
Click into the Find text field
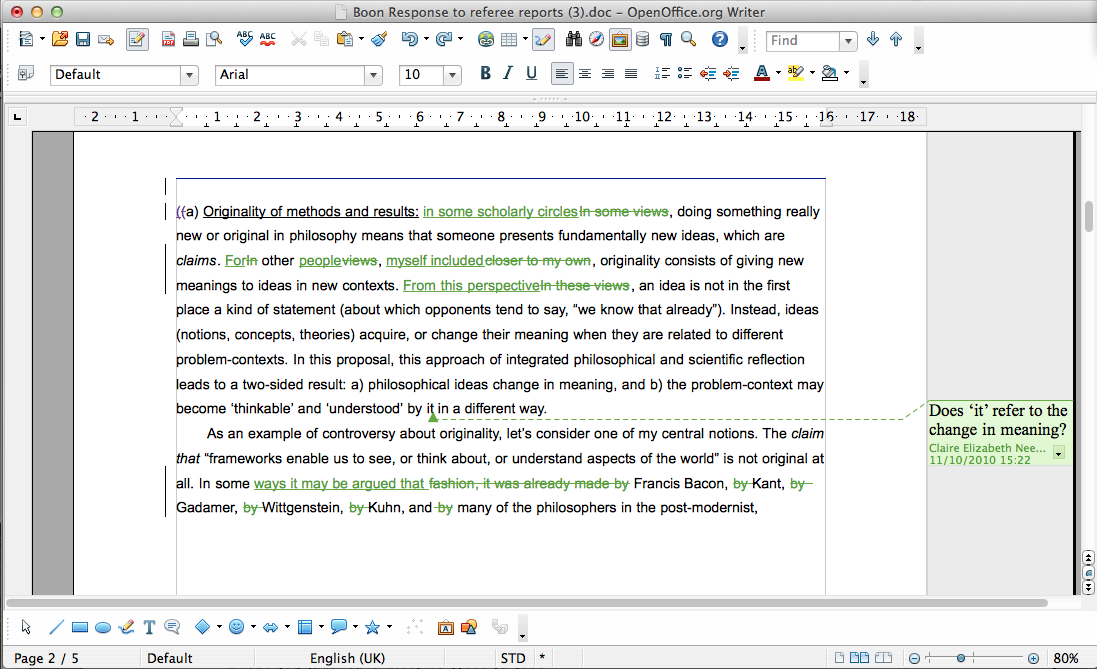(x=803, y=41)
